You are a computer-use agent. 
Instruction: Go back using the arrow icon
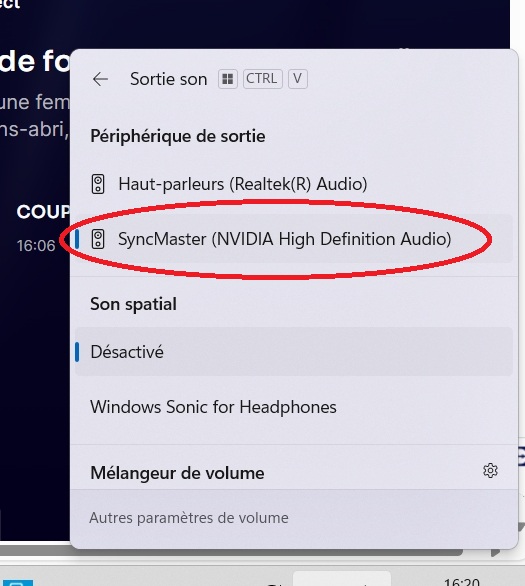(100, 79)
